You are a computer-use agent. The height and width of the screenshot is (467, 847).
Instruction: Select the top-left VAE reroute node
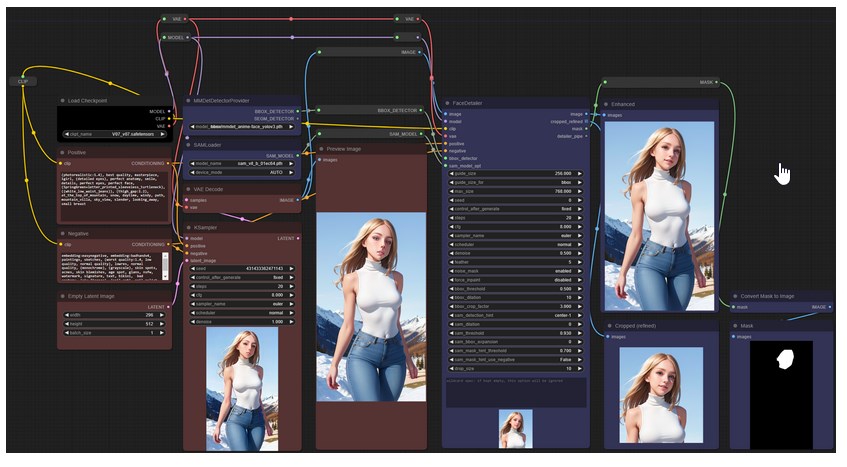pyautogui.click(x=173, y=19)
